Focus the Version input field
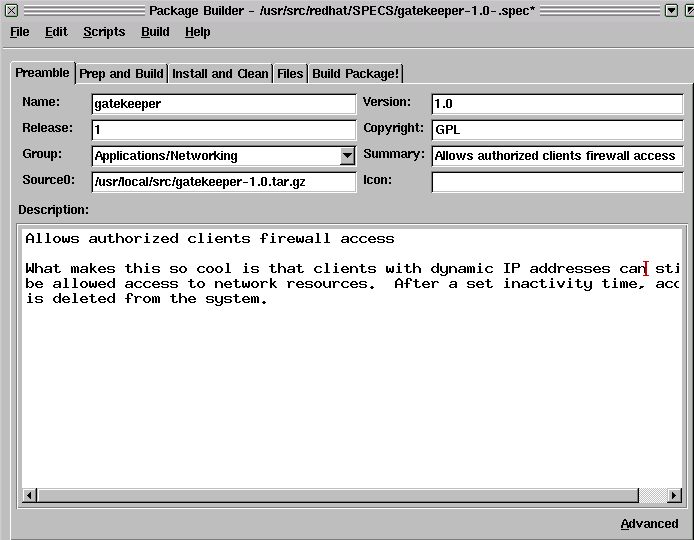694x540 pixels. click(x=557, y=104)
